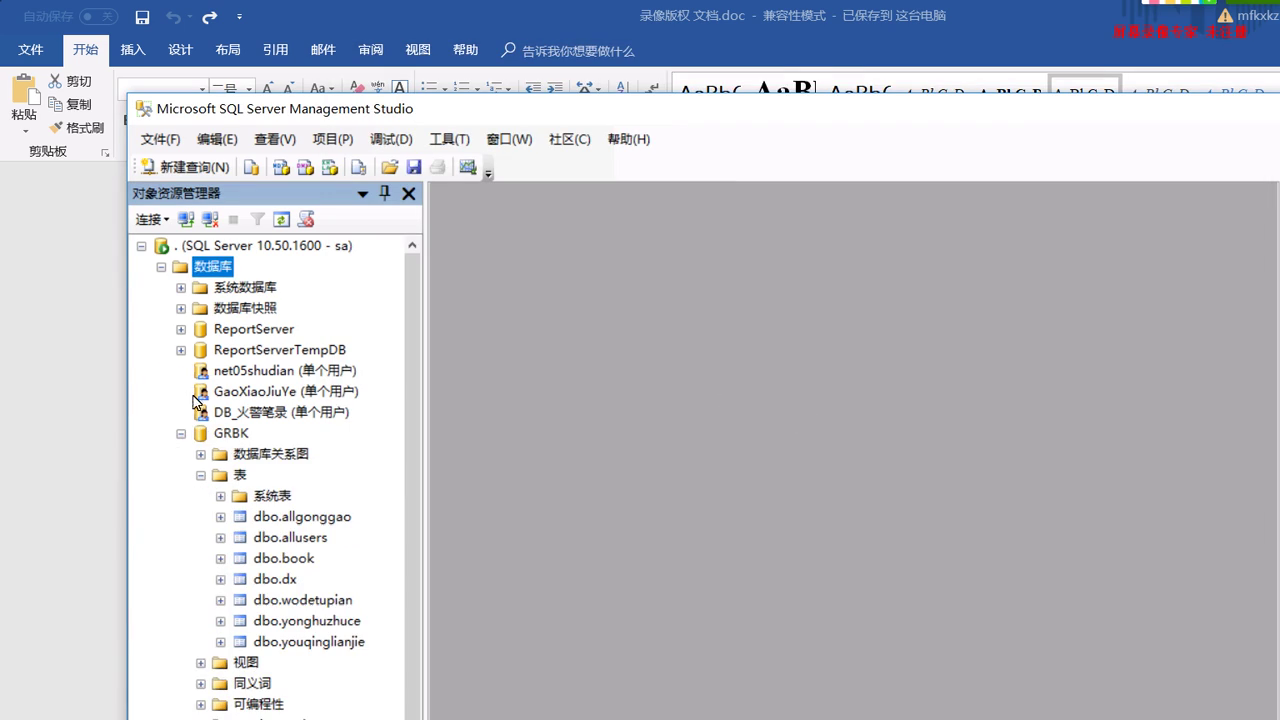Click the script icon with red X
This screenshot has width=1280, height=720.
pos(306,219)
